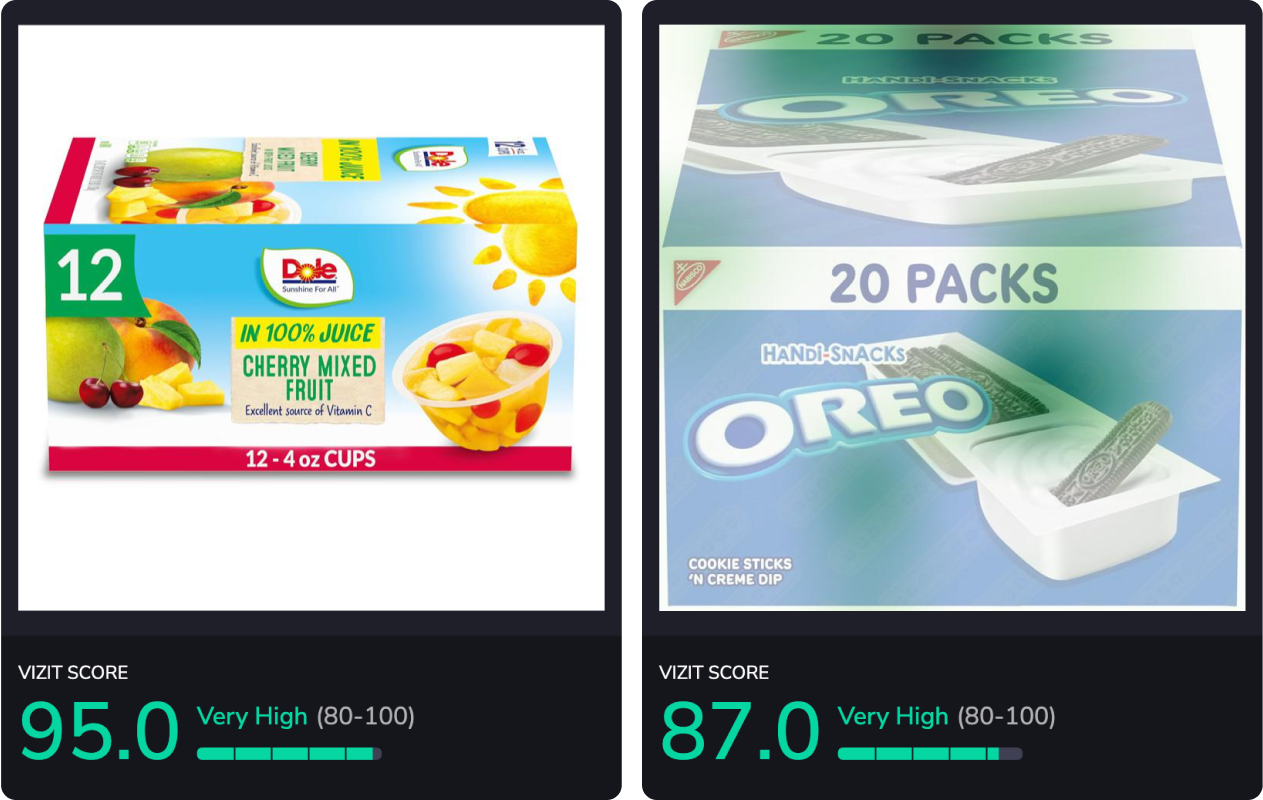Click the score bar under 87.0 rating

coord(930,754)
